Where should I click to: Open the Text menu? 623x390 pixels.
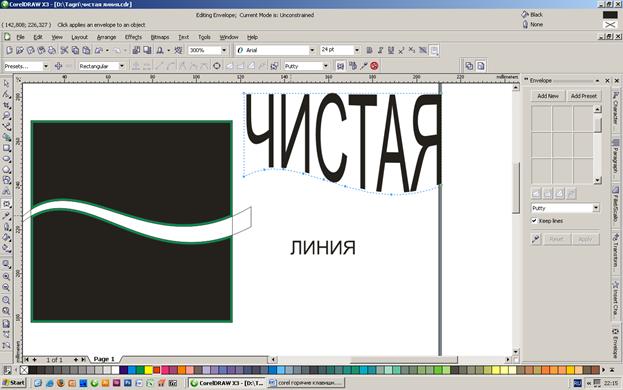click(x=183, y=37)
